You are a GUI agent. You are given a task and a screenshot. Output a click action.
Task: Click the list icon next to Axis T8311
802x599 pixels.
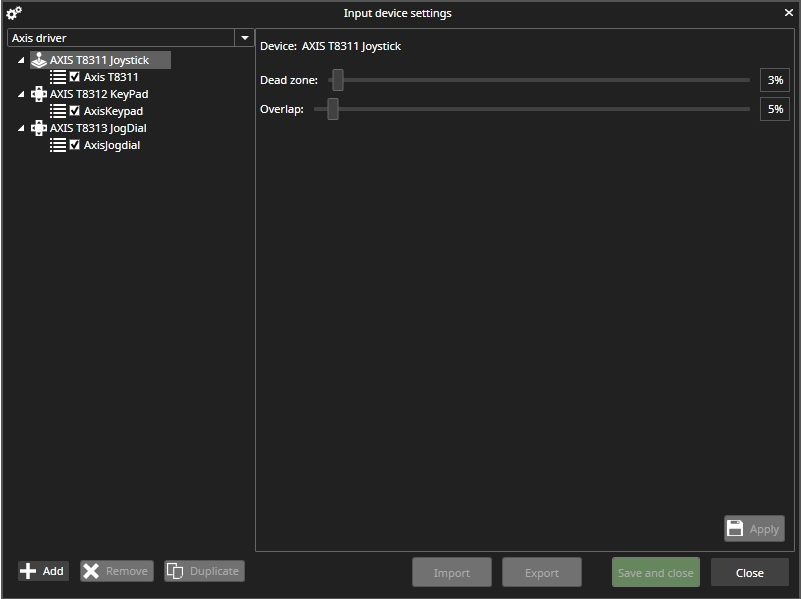pyautogui.click(x=58, y=77)
